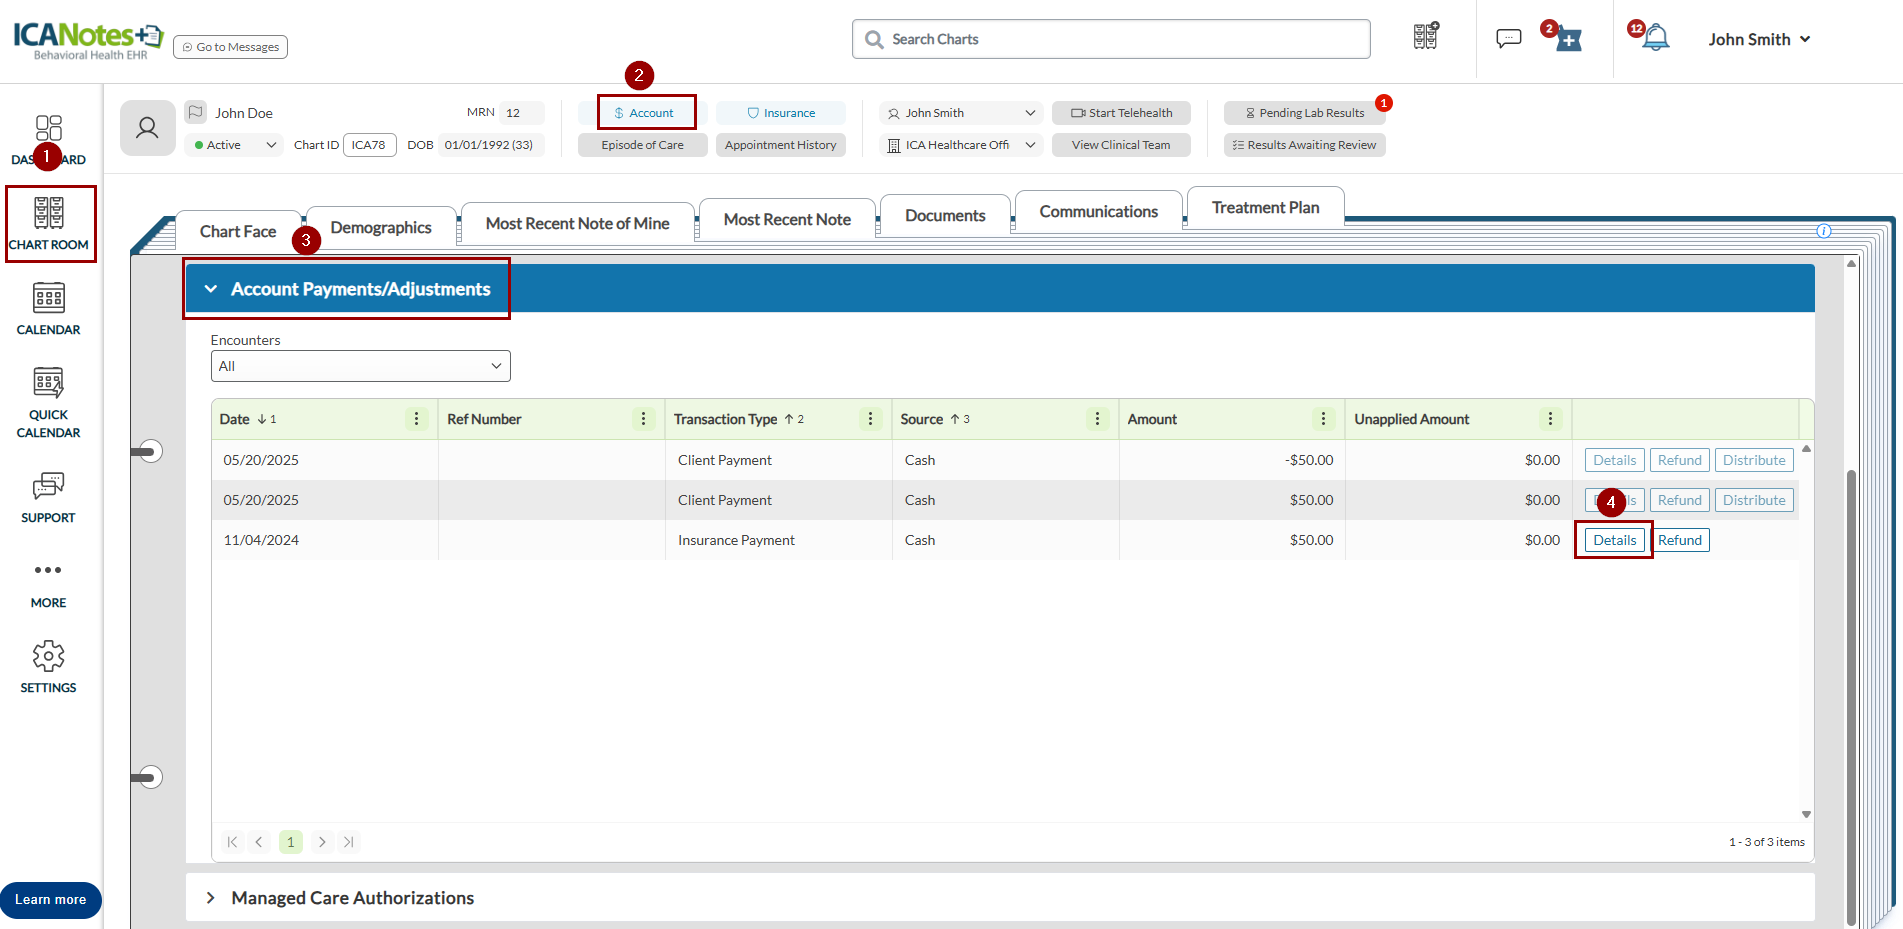Click the notifications bell icon

1656,39
